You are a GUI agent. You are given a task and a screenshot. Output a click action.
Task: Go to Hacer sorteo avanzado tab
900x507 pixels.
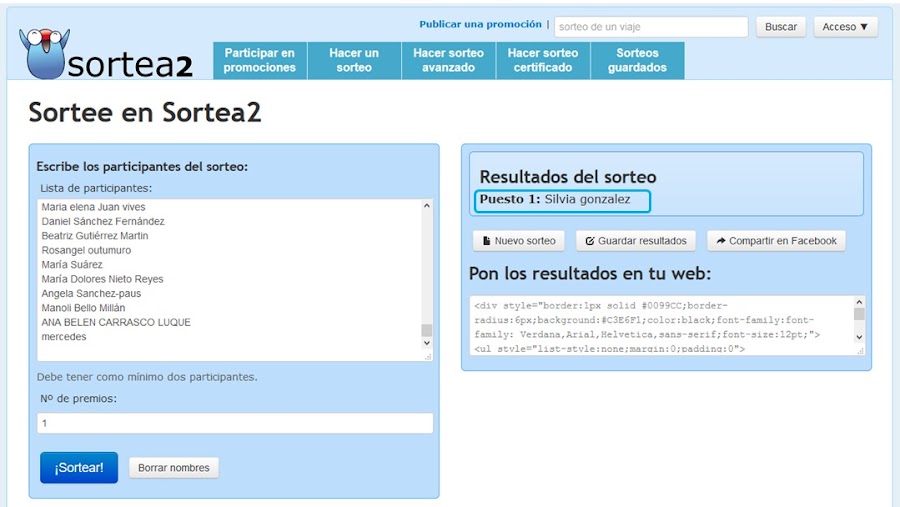(448, 60)
